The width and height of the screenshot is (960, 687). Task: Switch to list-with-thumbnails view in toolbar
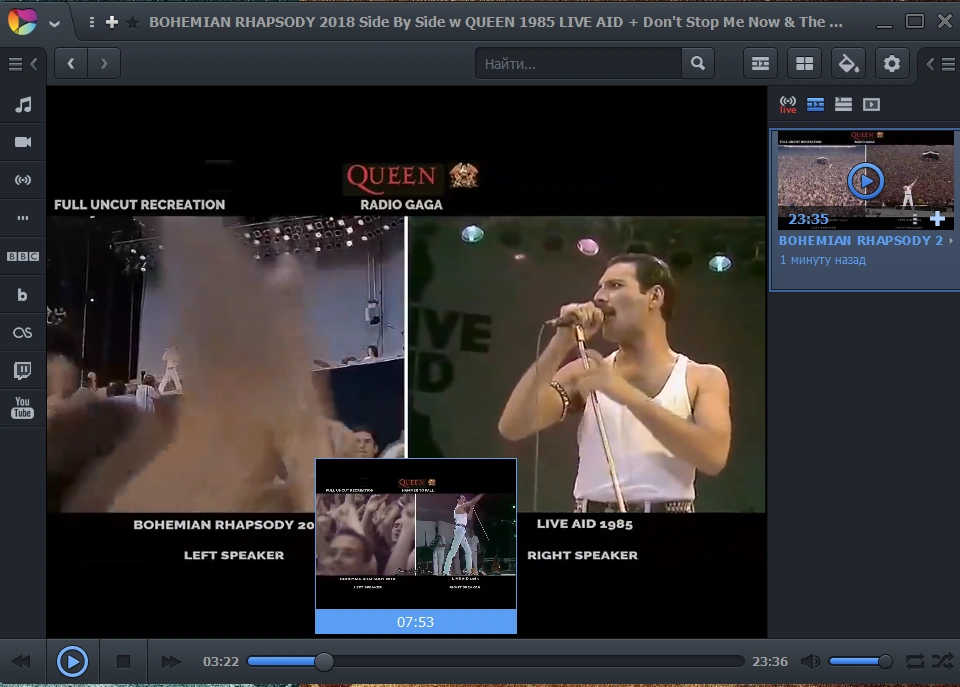coord(760,64)
